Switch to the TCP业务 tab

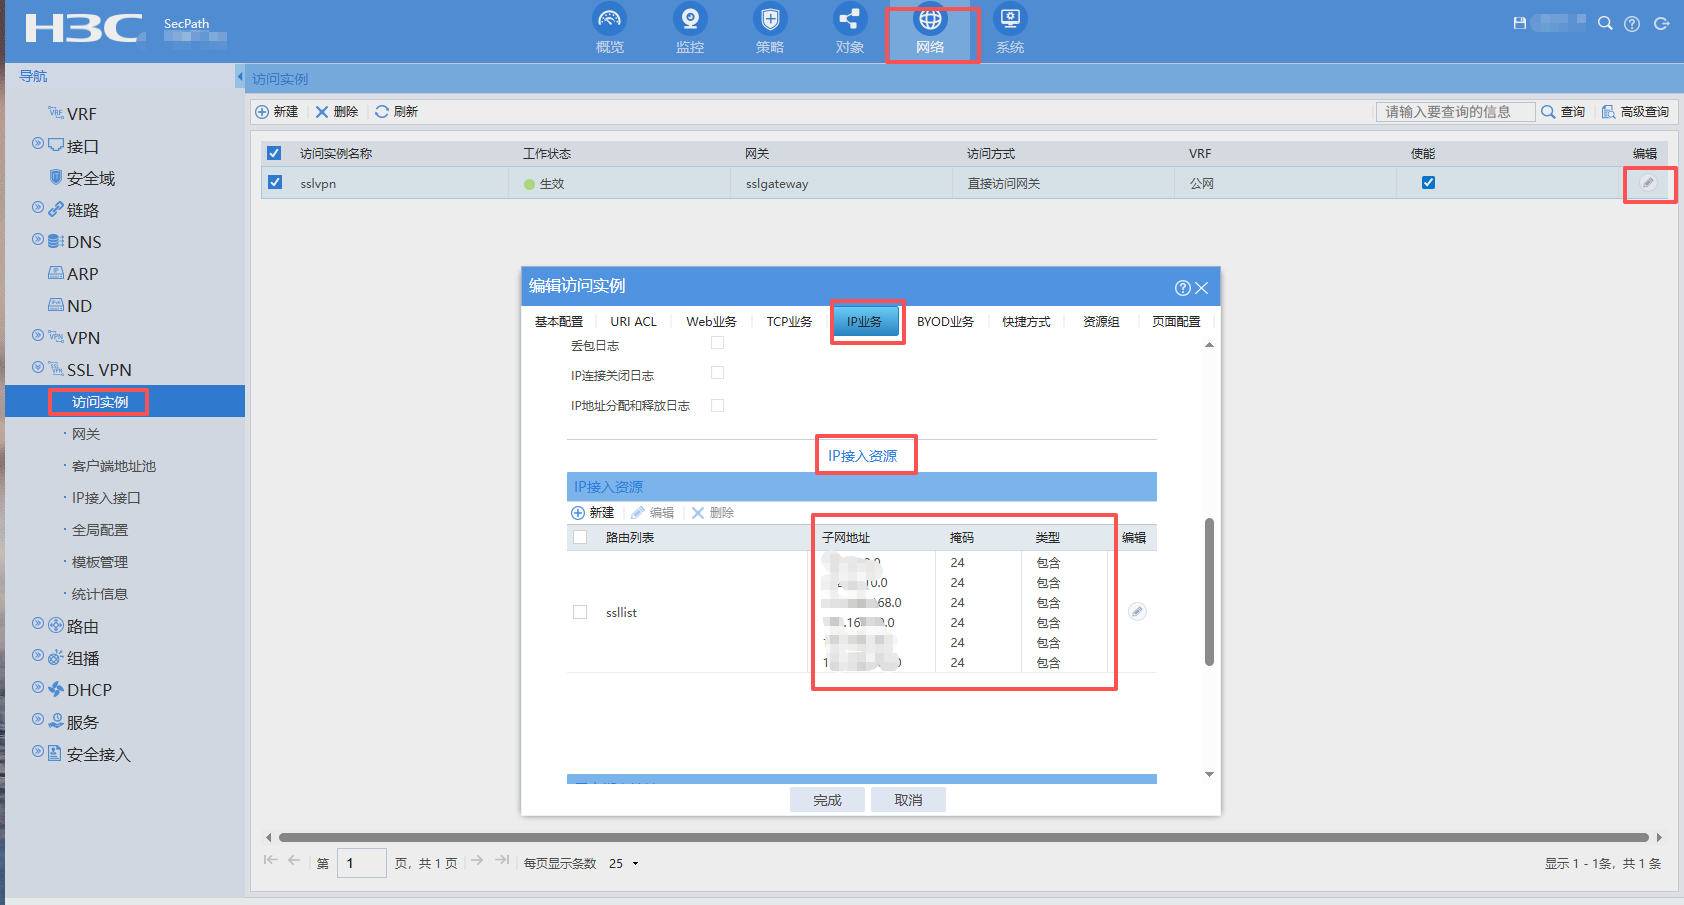(789, 322)
